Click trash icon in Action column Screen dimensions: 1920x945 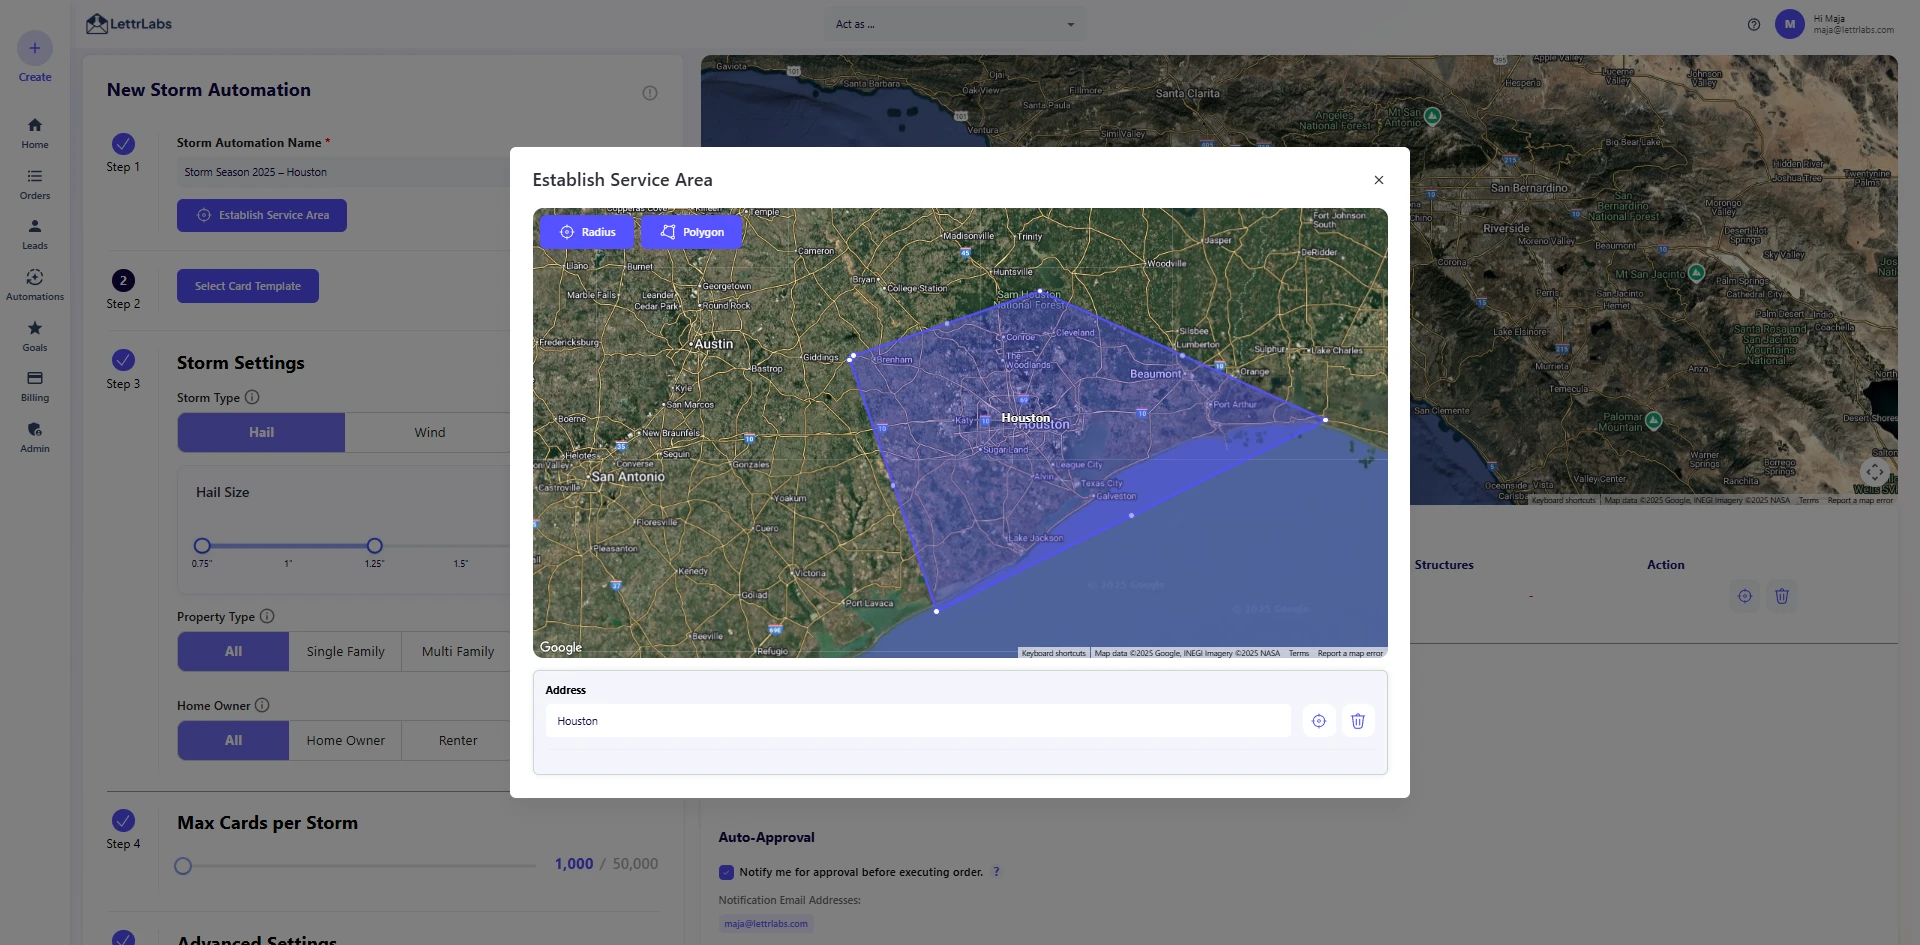coord(1782,596)
